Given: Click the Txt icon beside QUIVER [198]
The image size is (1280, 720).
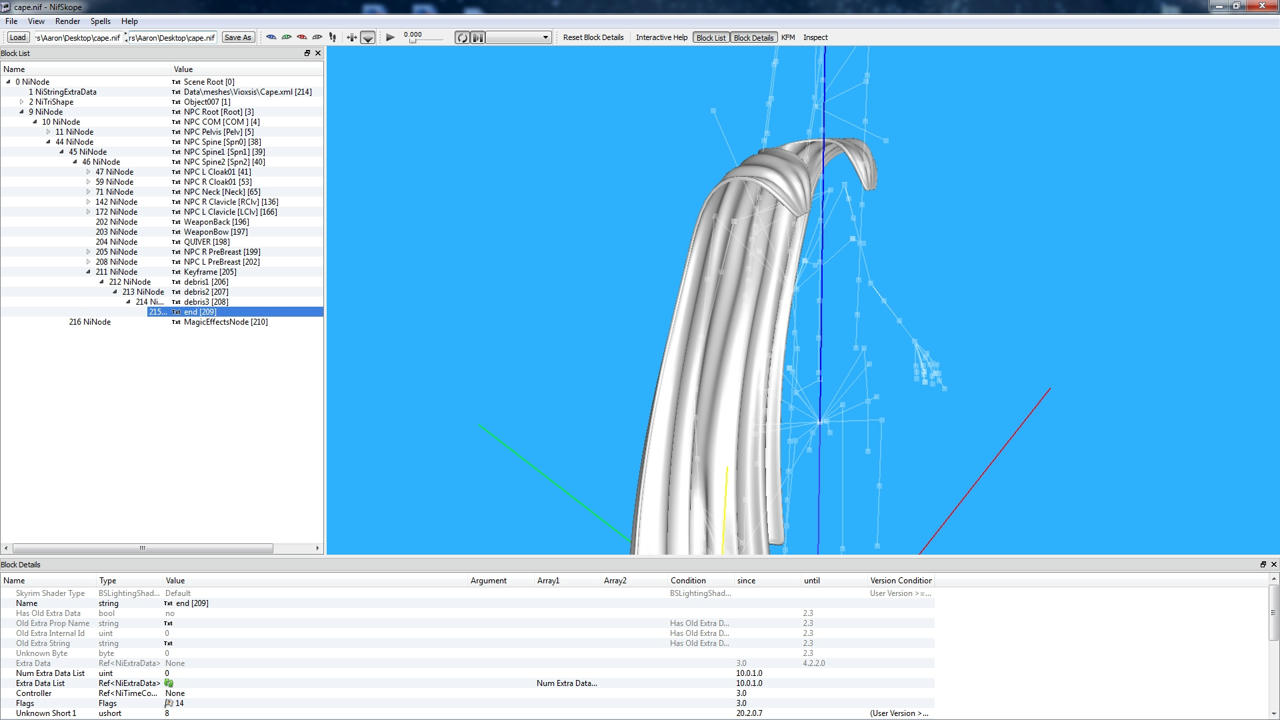Looking at the screenshot, I should 176,242.
